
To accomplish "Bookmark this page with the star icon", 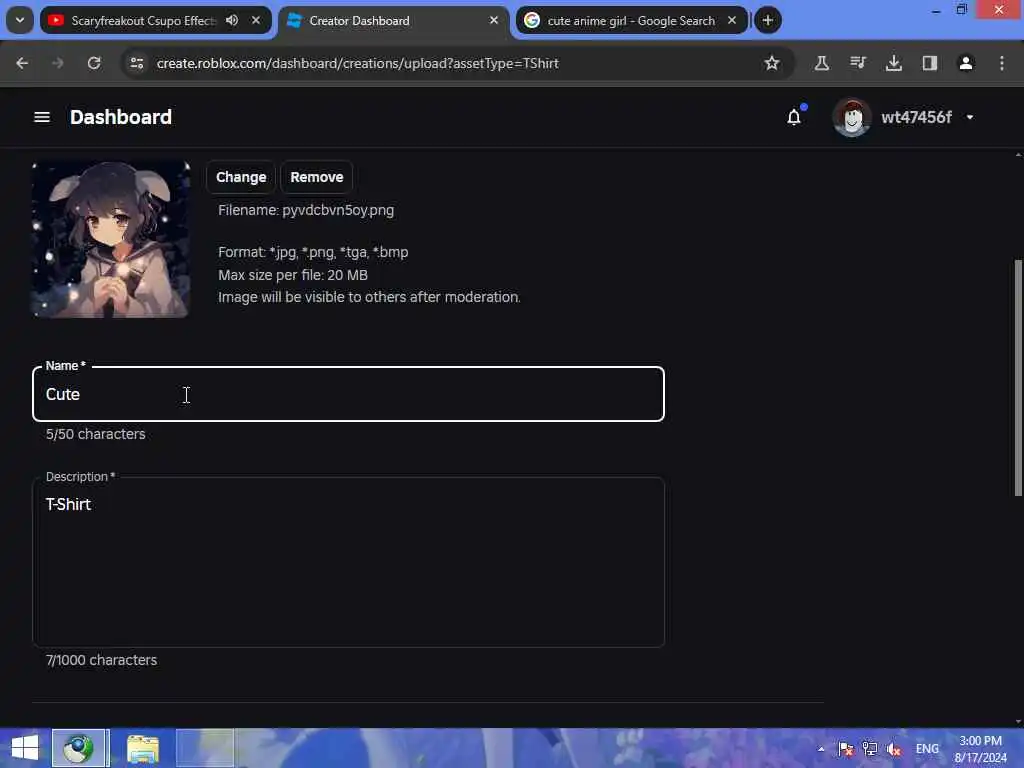I will tap(772, 63).
